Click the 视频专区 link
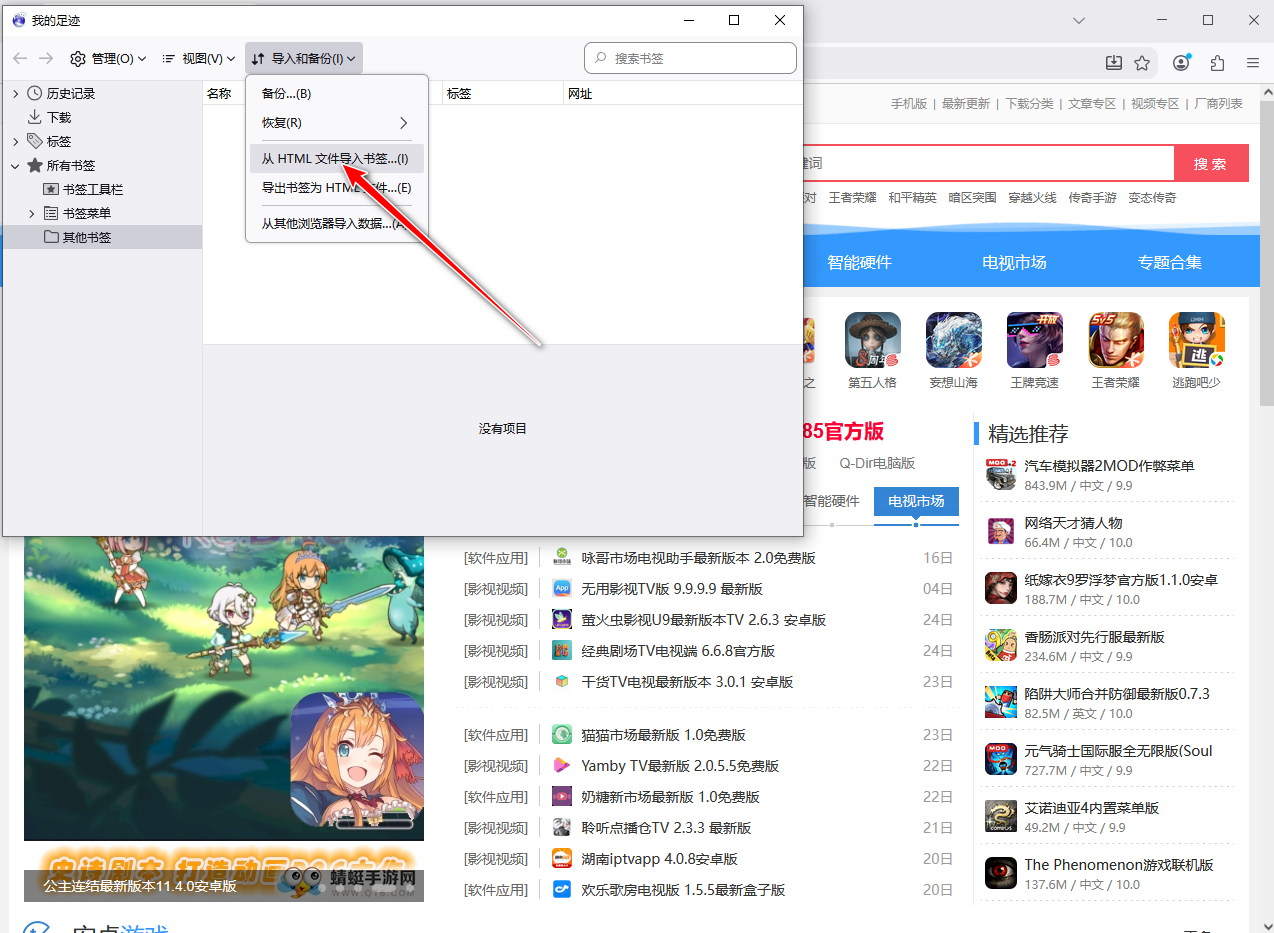Image resolution: width=1274 pixels, height=933 pixels. 1155,104
